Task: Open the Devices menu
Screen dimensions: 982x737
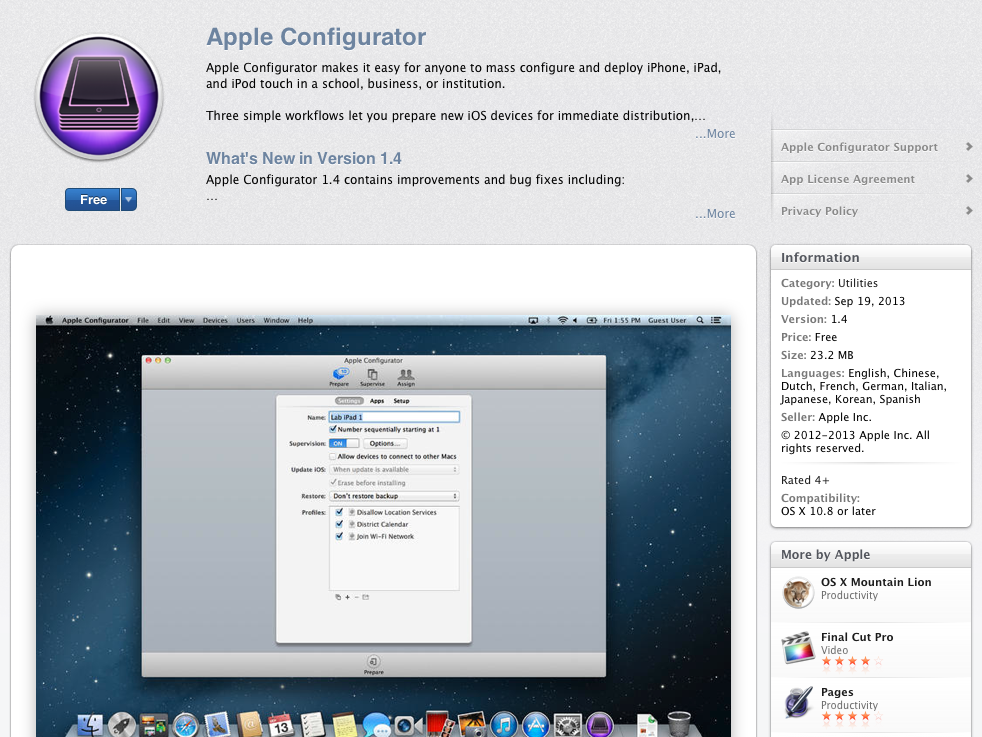Action: tap(214, 320)
